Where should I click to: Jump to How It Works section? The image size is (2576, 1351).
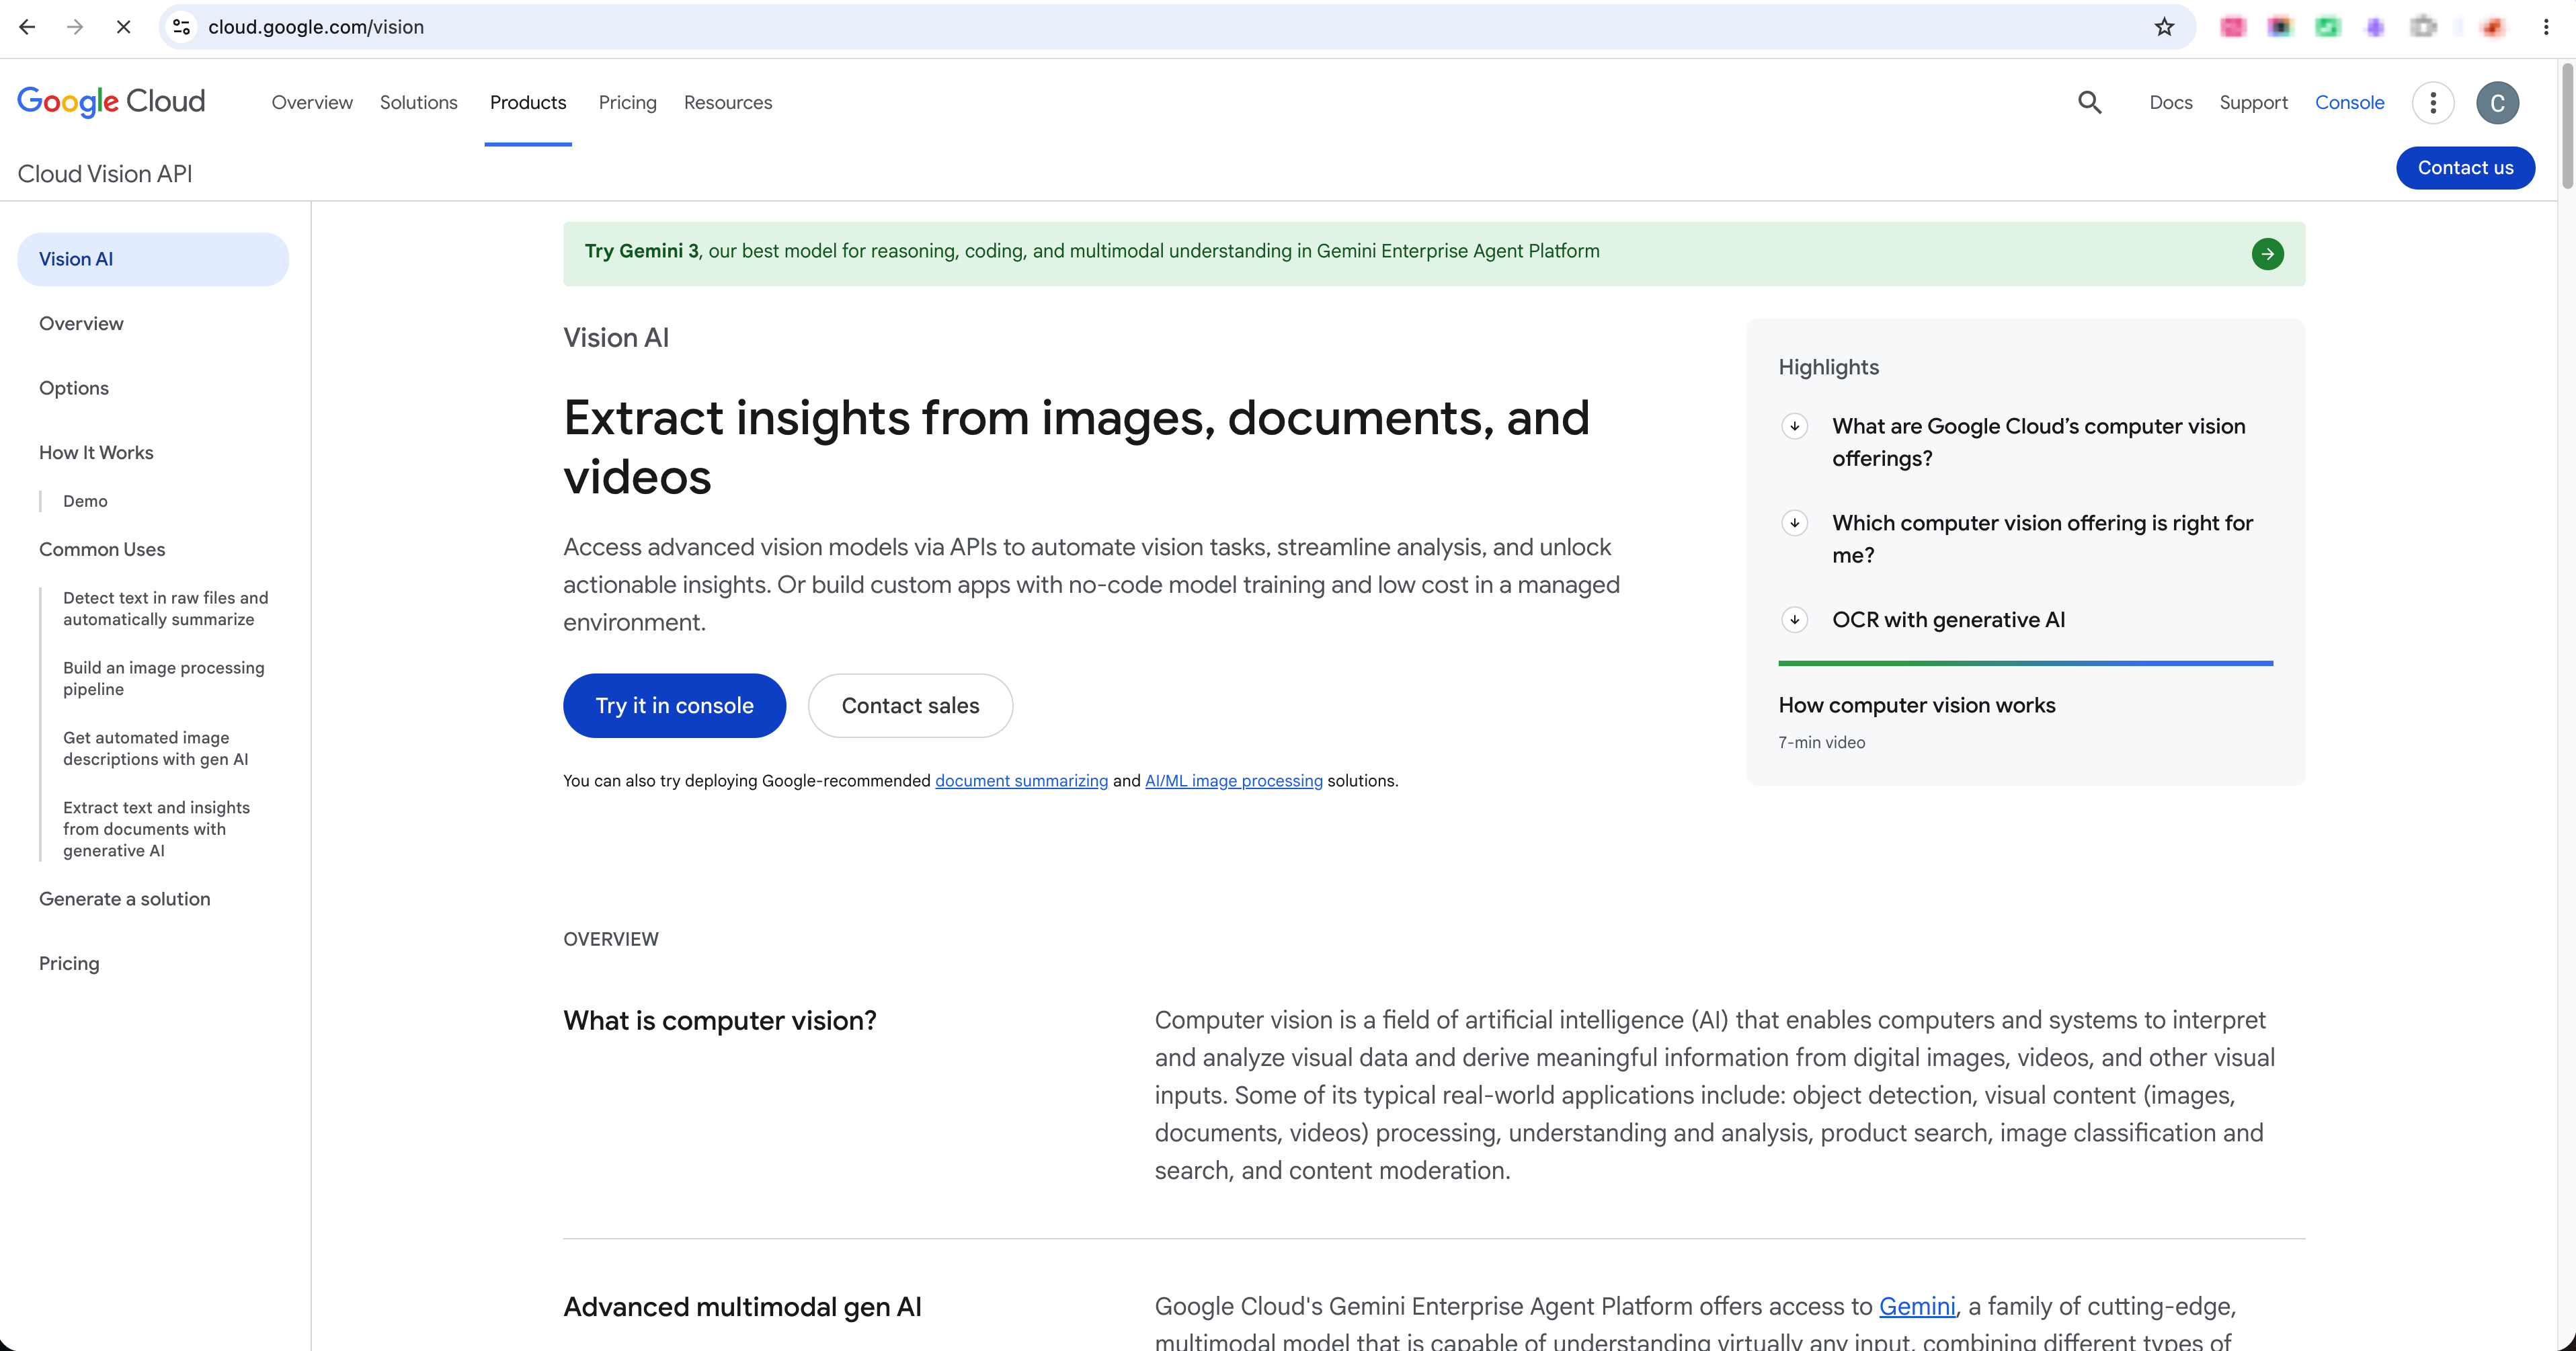tap(96, 453)
